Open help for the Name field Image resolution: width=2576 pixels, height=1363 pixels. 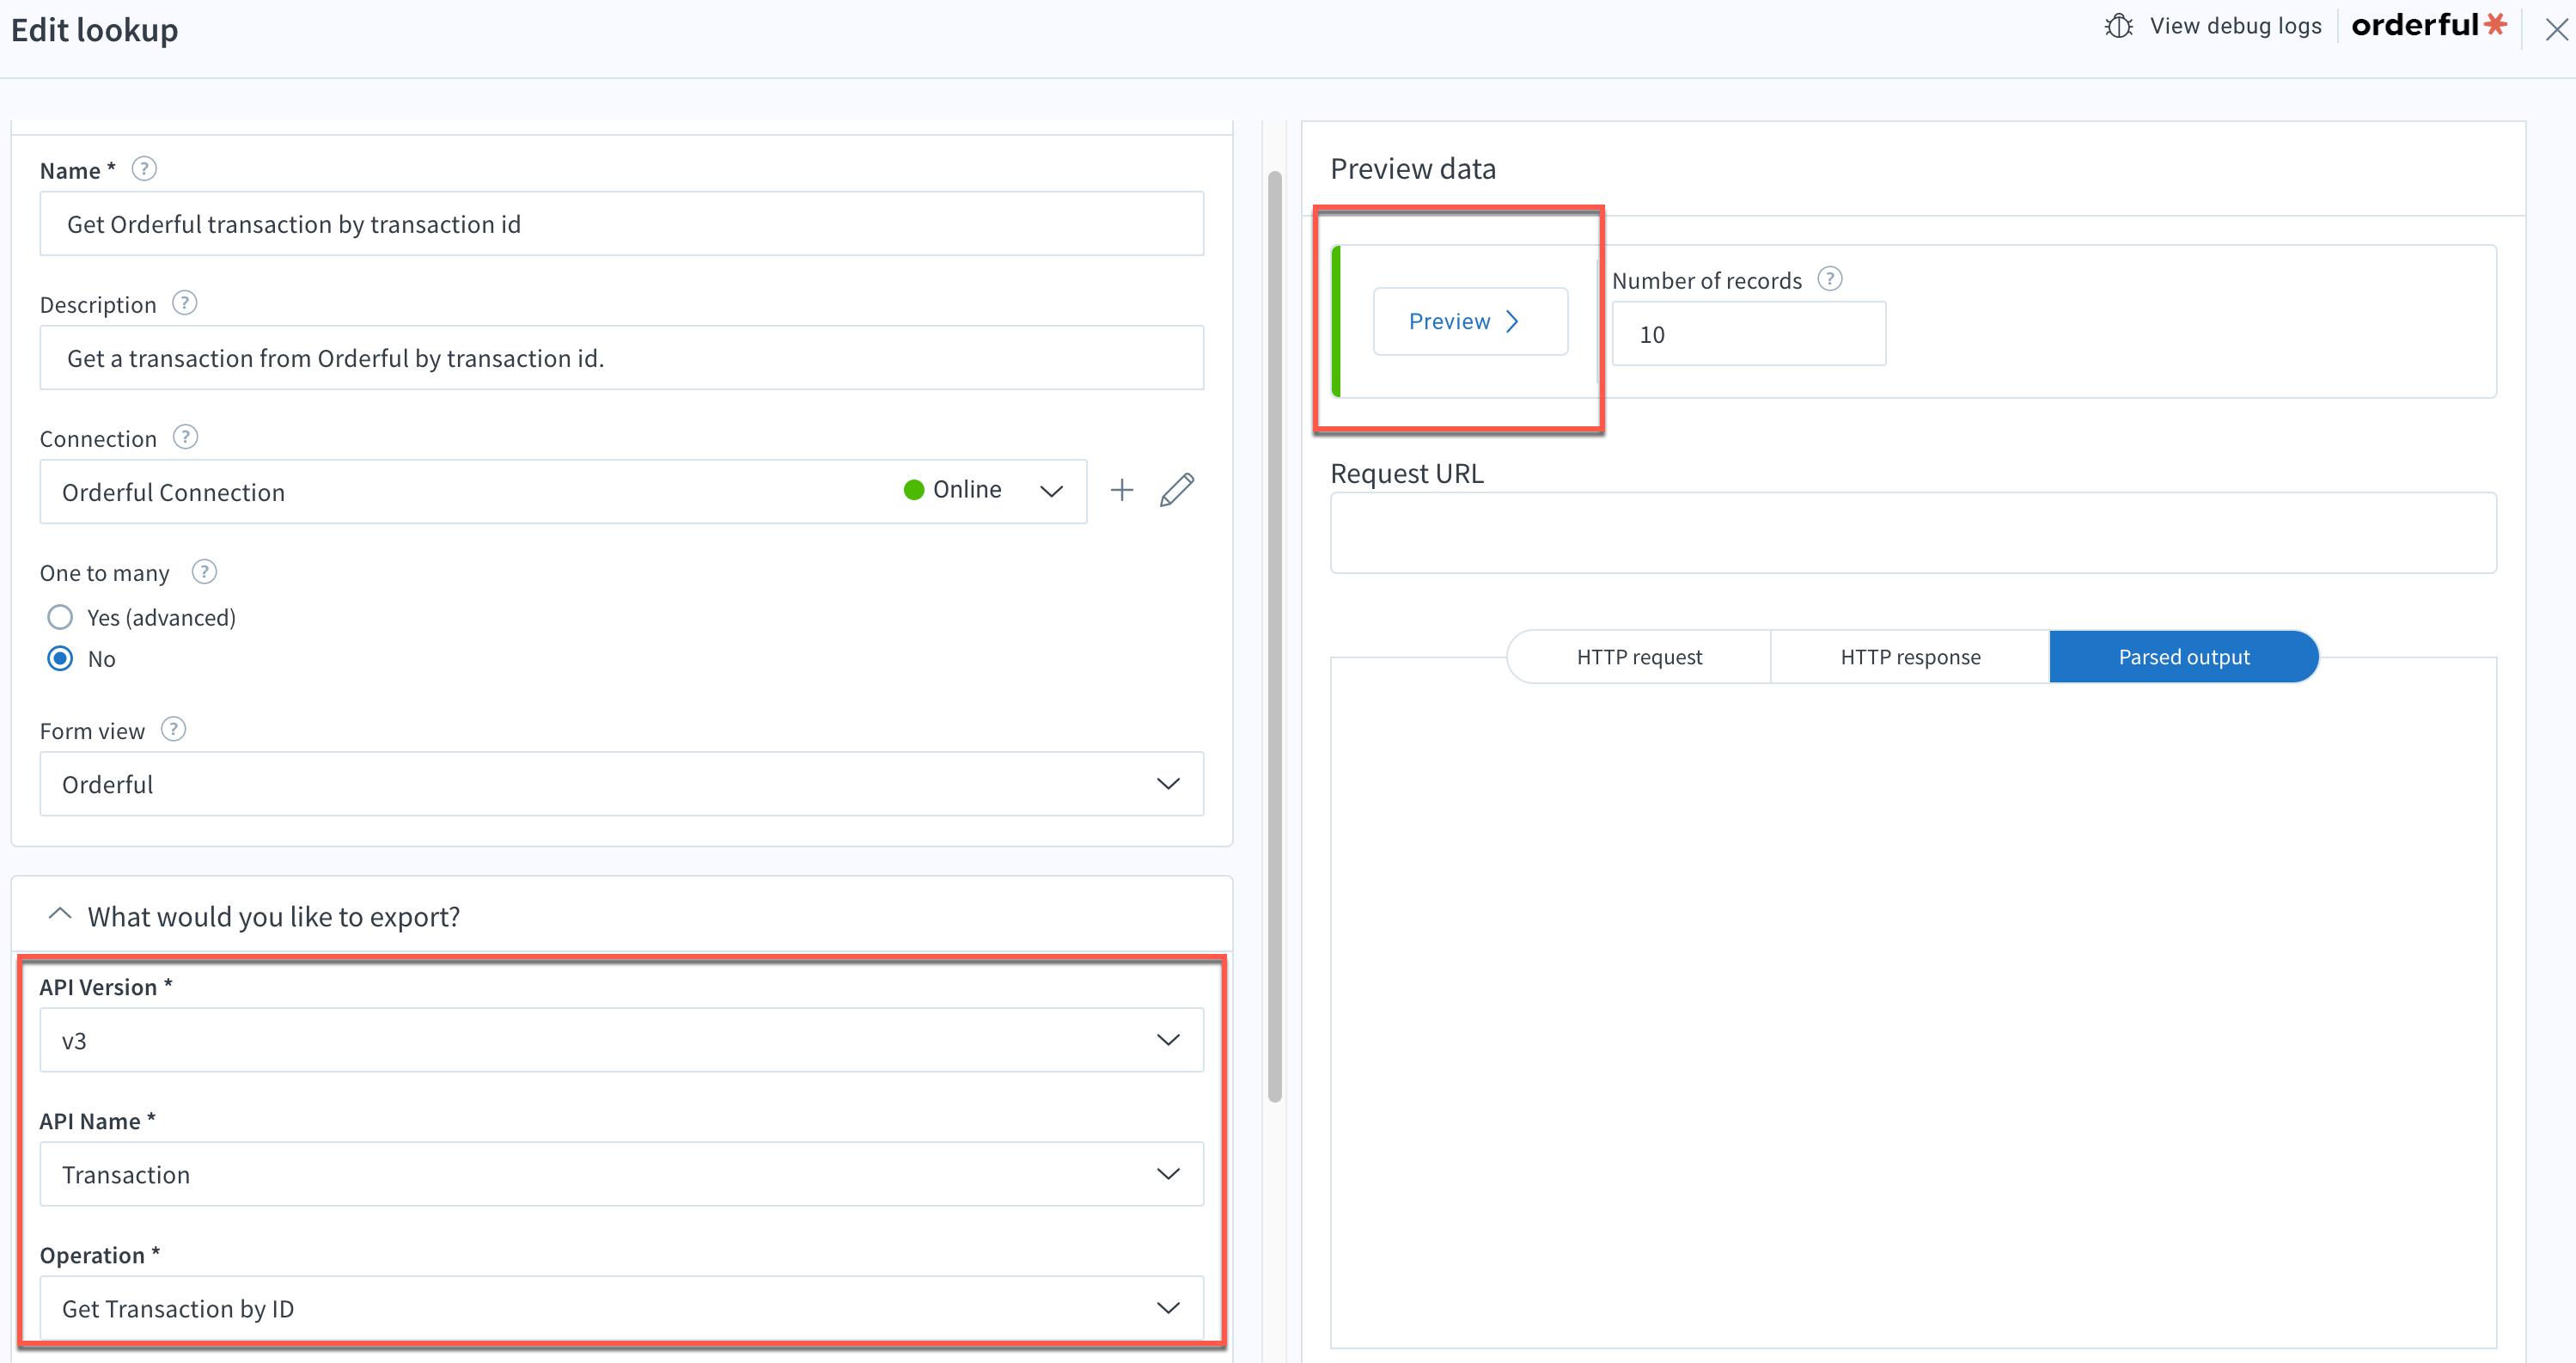(x=144, y=169)
